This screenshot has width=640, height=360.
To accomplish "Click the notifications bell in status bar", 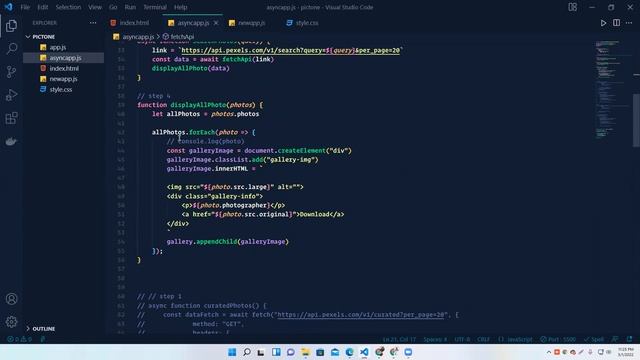I will coord(629,339).
